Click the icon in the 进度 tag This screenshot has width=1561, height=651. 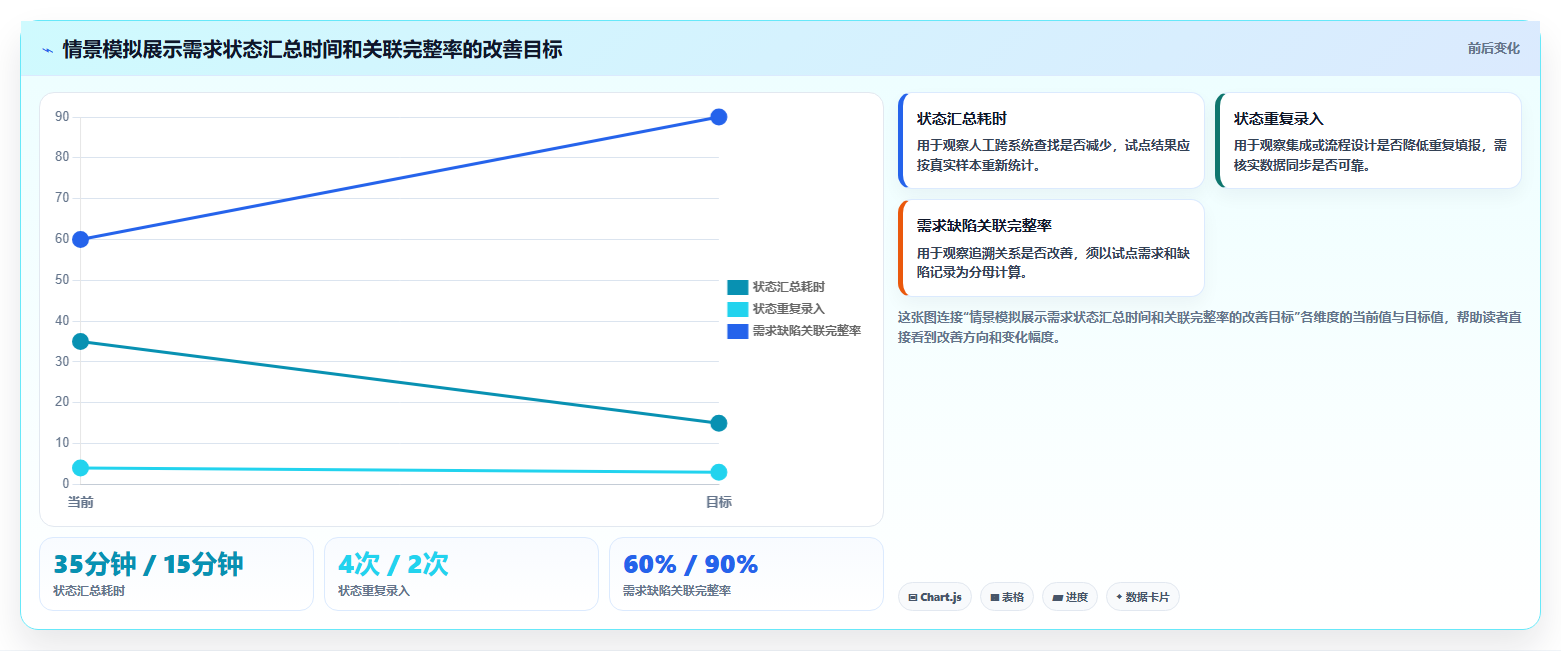[x=1057, y=598]
